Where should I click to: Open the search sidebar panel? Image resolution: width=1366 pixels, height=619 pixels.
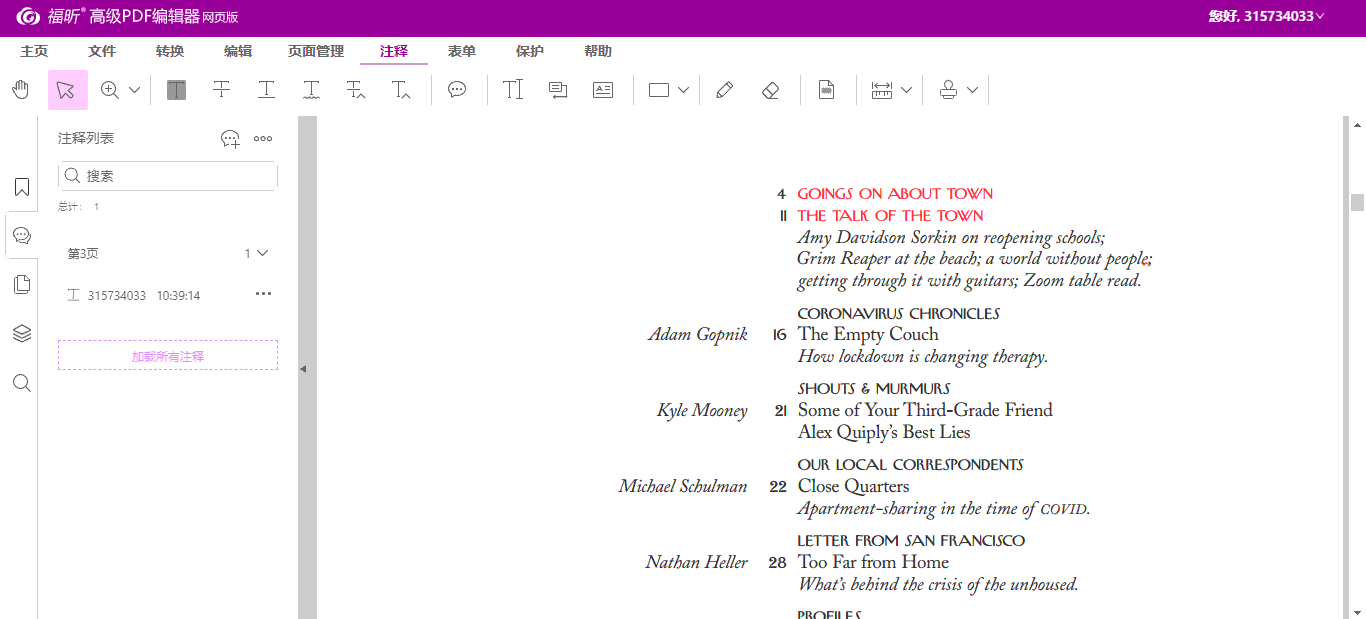pyautogui.click(x=21, y=383)
